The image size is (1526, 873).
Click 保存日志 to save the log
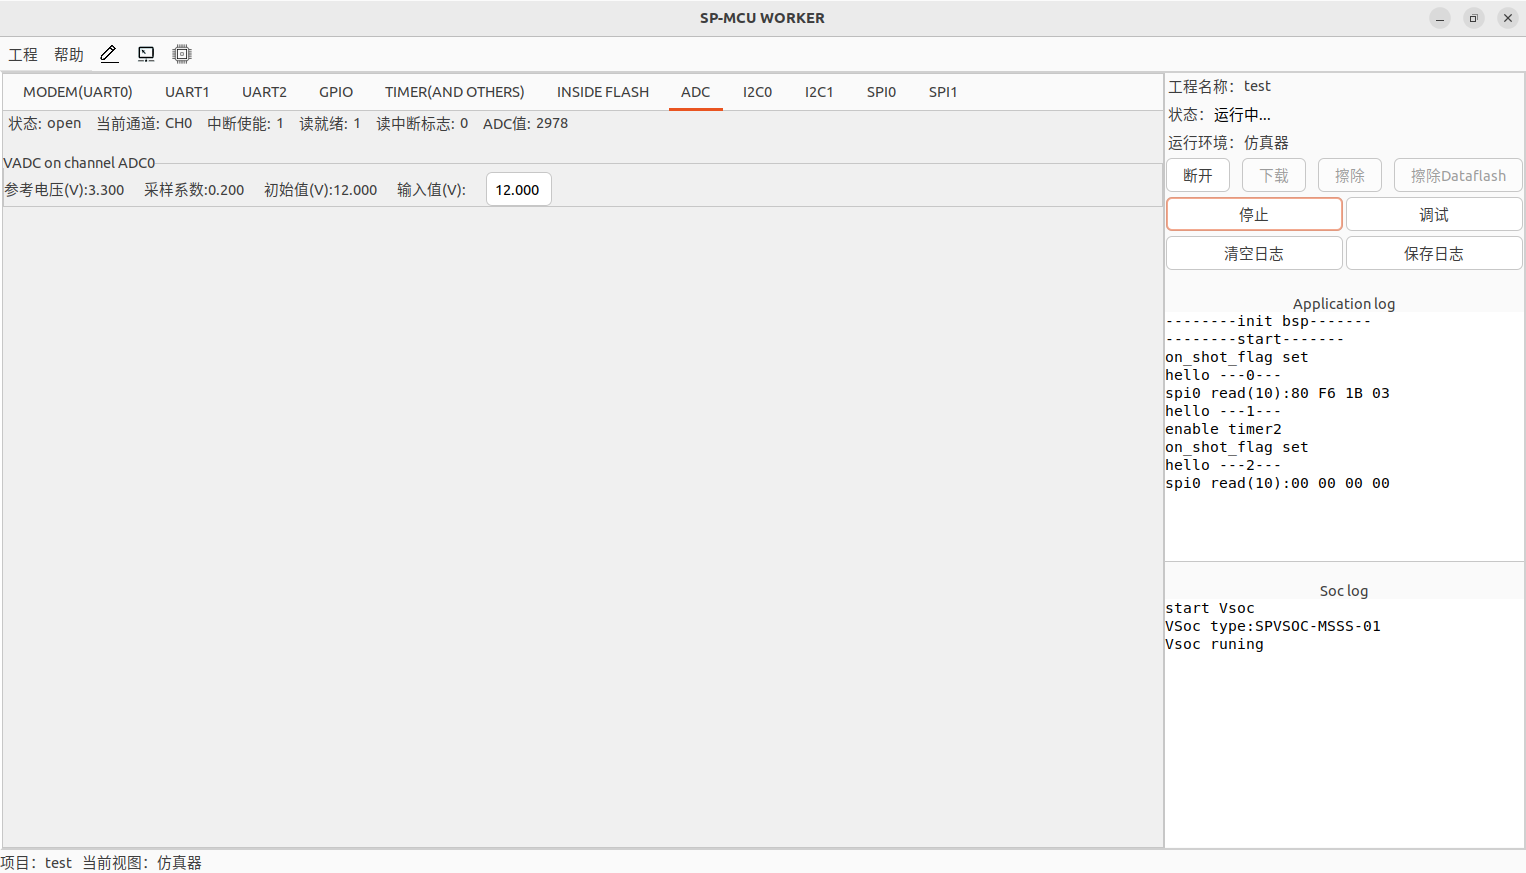pyautogui.click(x=1433, y=254)
